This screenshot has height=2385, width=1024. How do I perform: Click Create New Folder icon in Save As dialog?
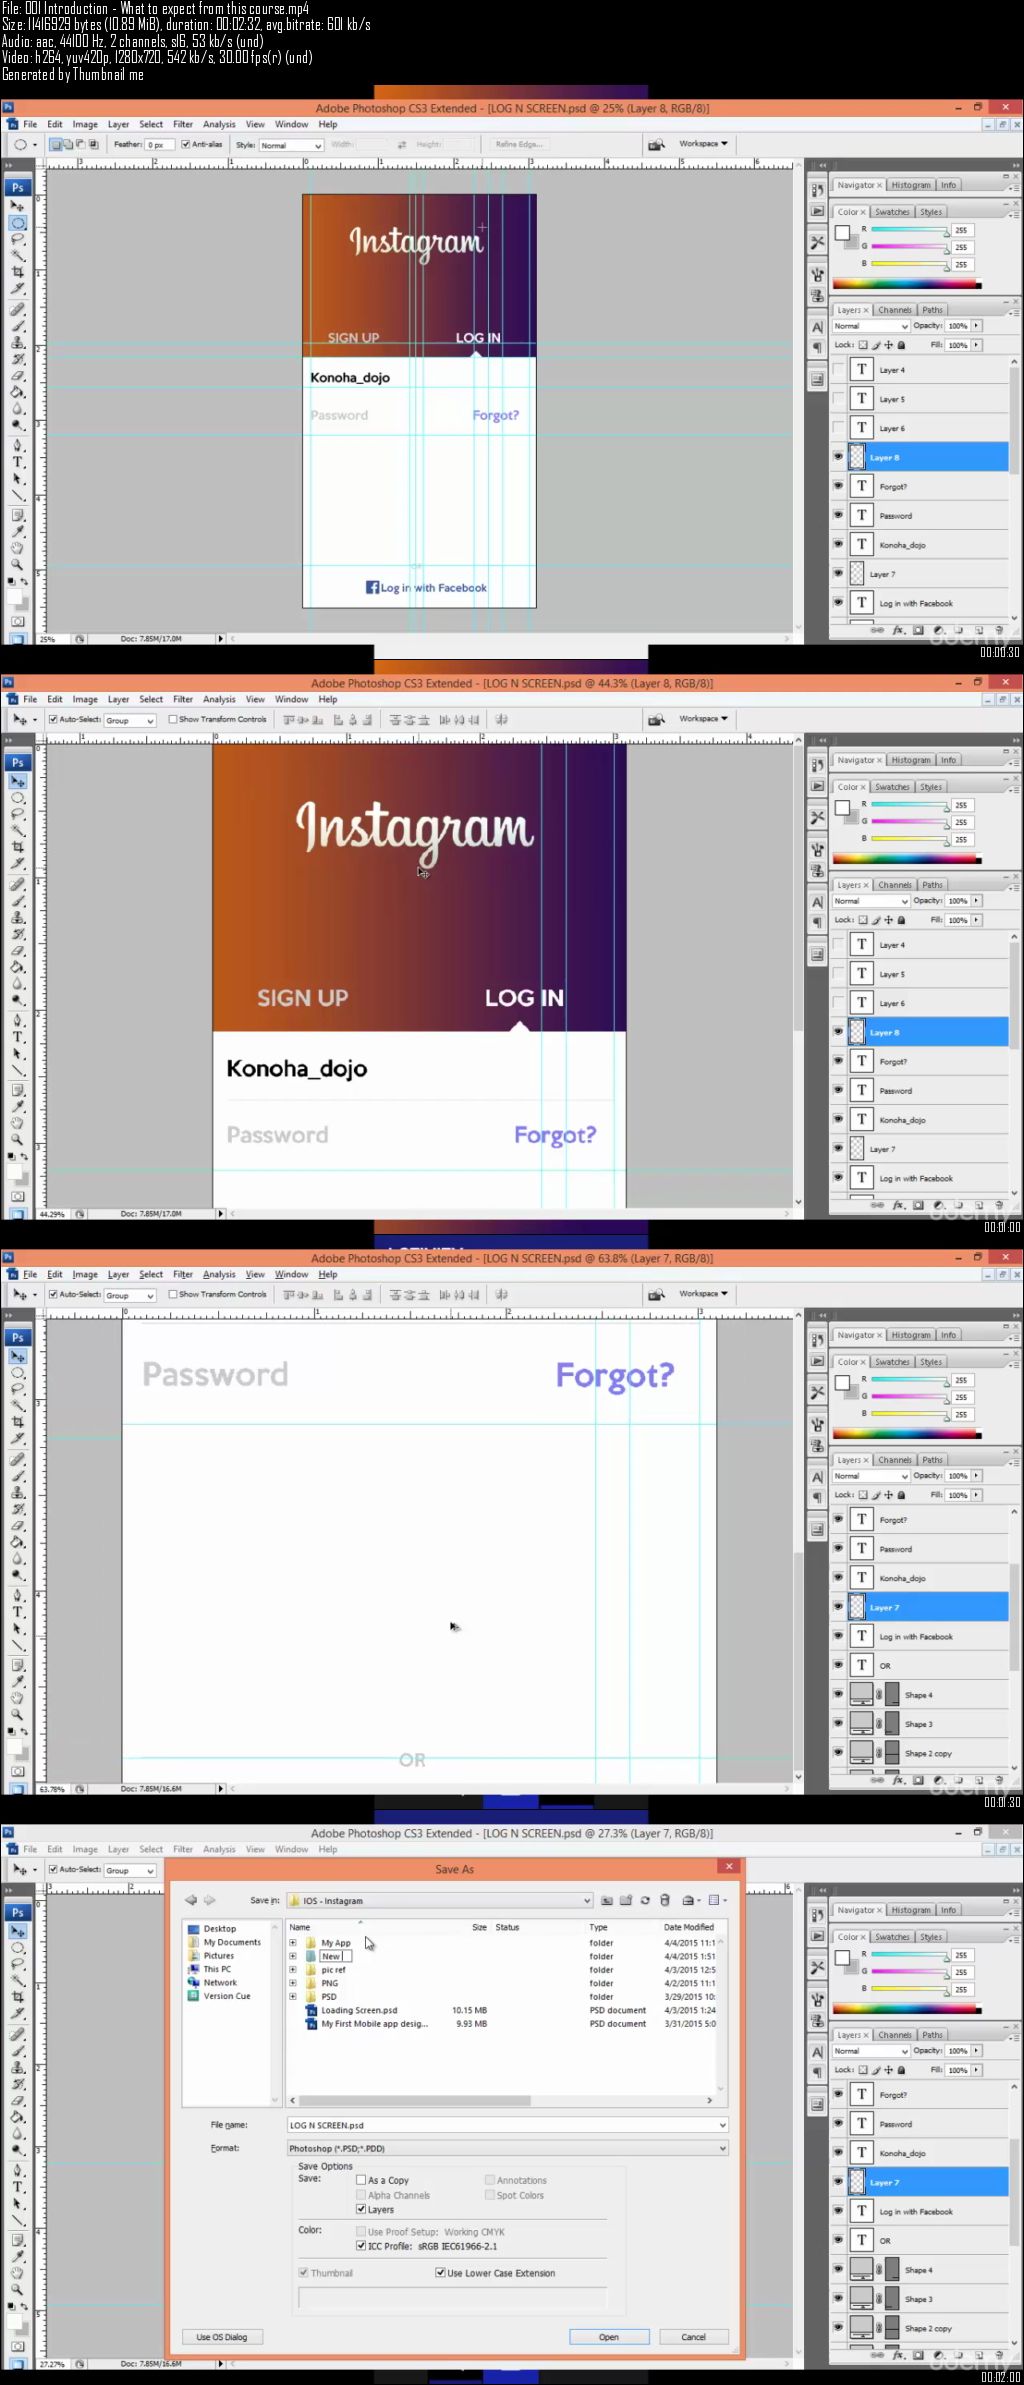click(626, 1900)
